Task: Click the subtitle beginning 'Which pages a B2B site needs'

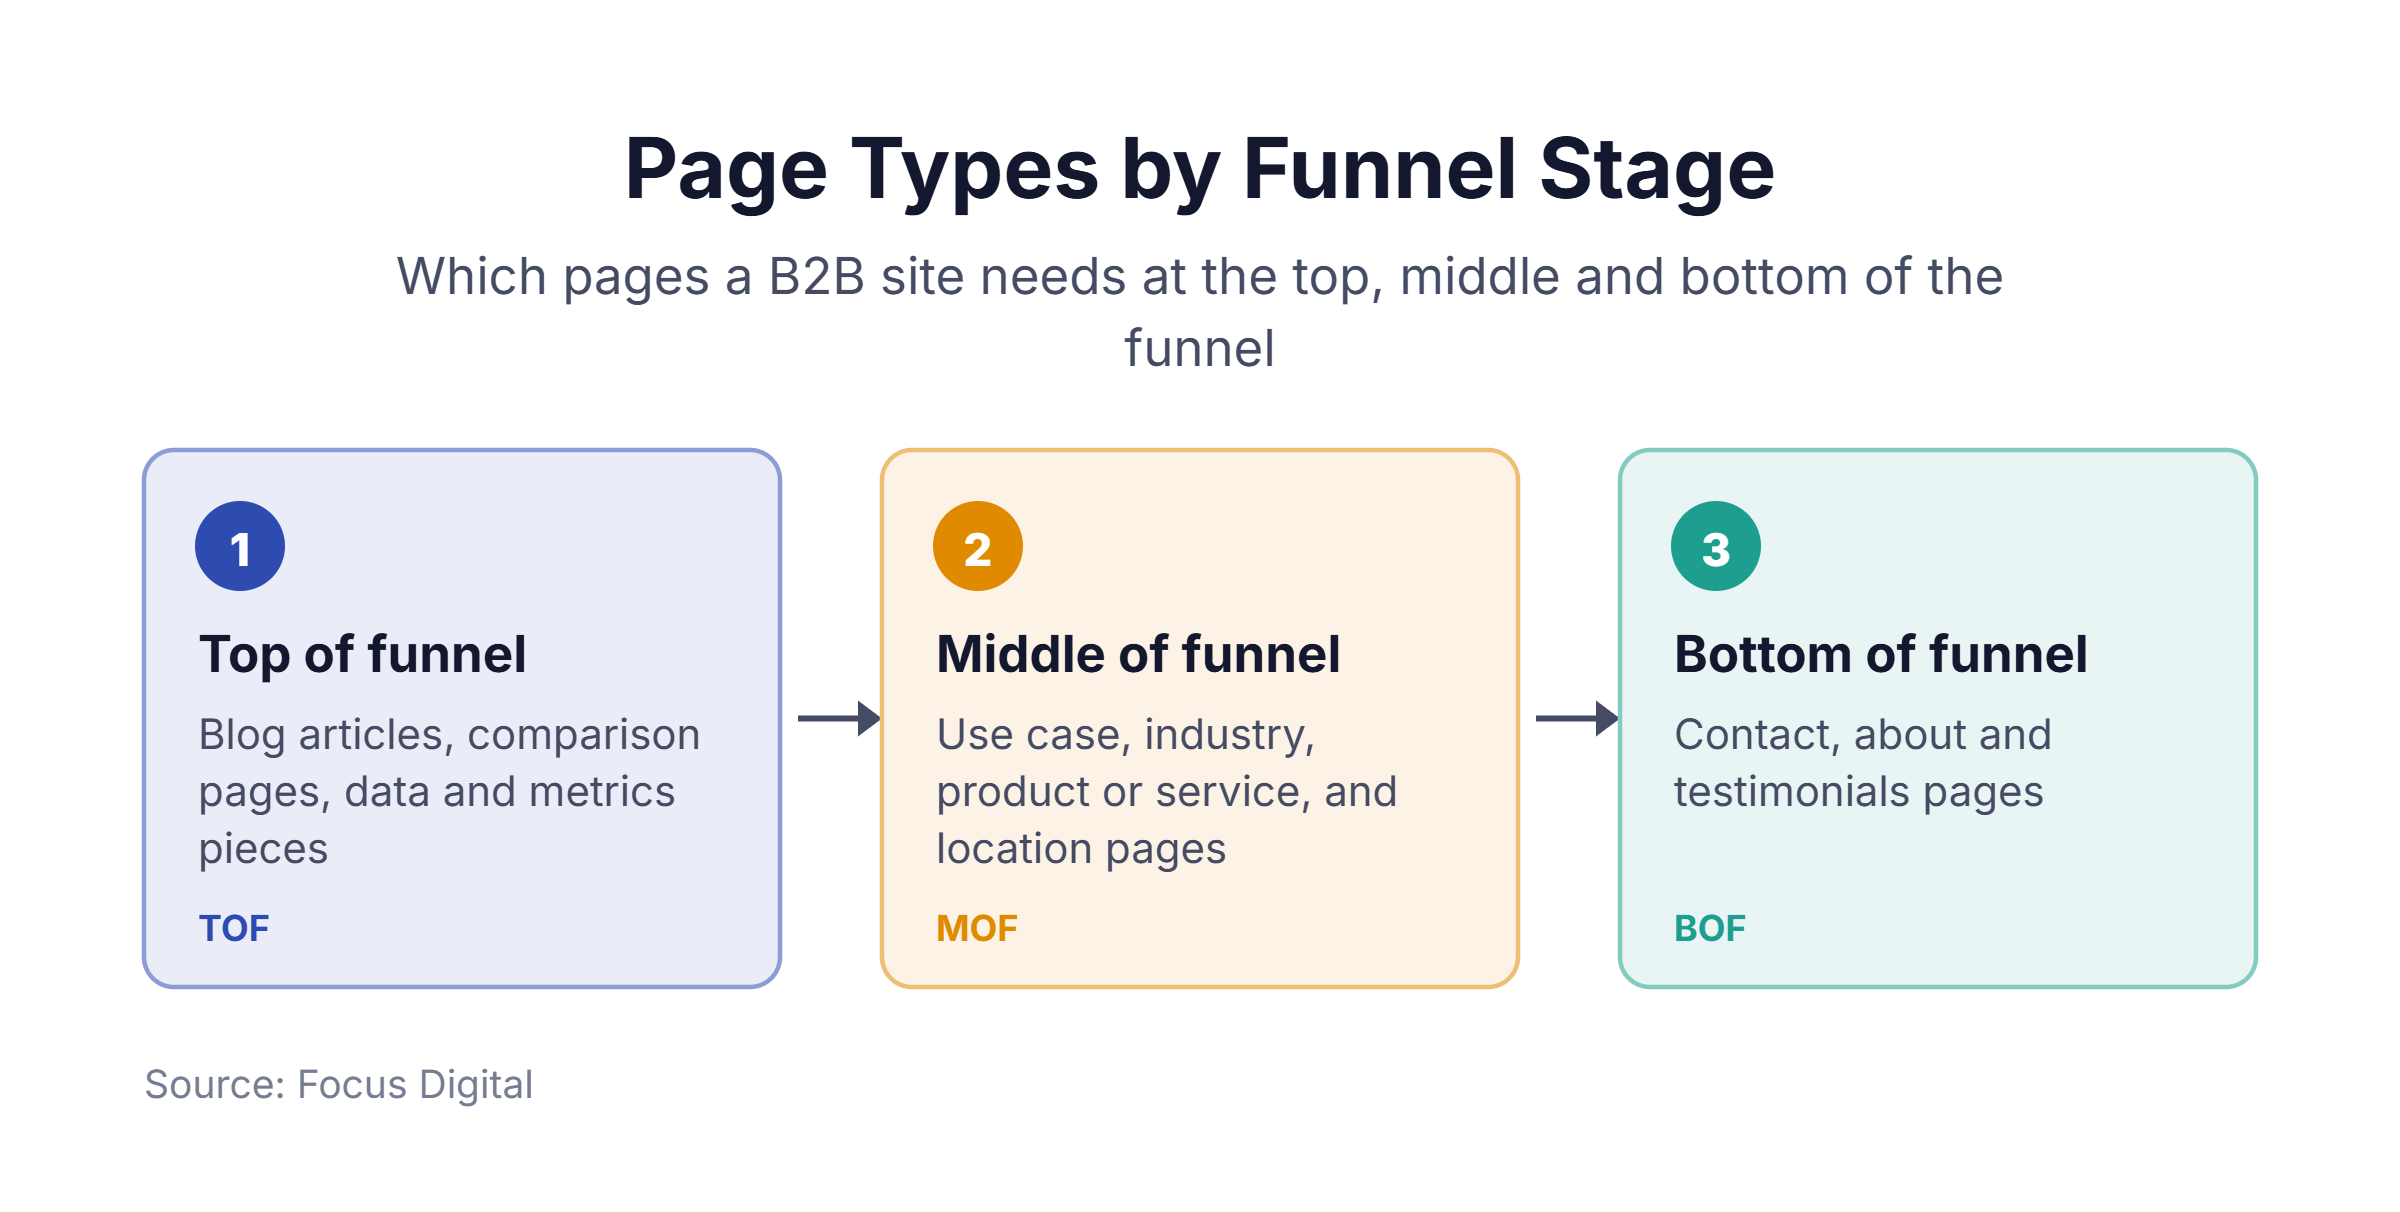Action: tap(1199, 312)
